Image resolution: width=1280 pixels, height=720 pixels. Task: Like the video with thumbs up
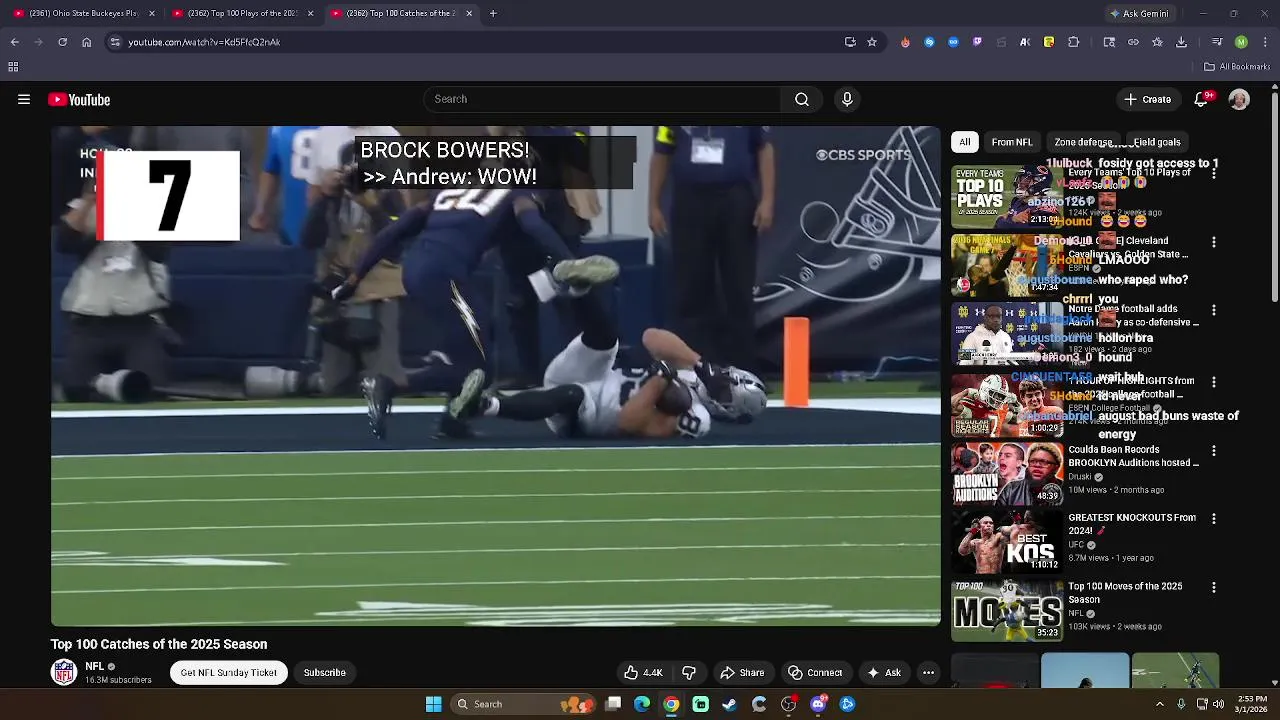[642, 672]
